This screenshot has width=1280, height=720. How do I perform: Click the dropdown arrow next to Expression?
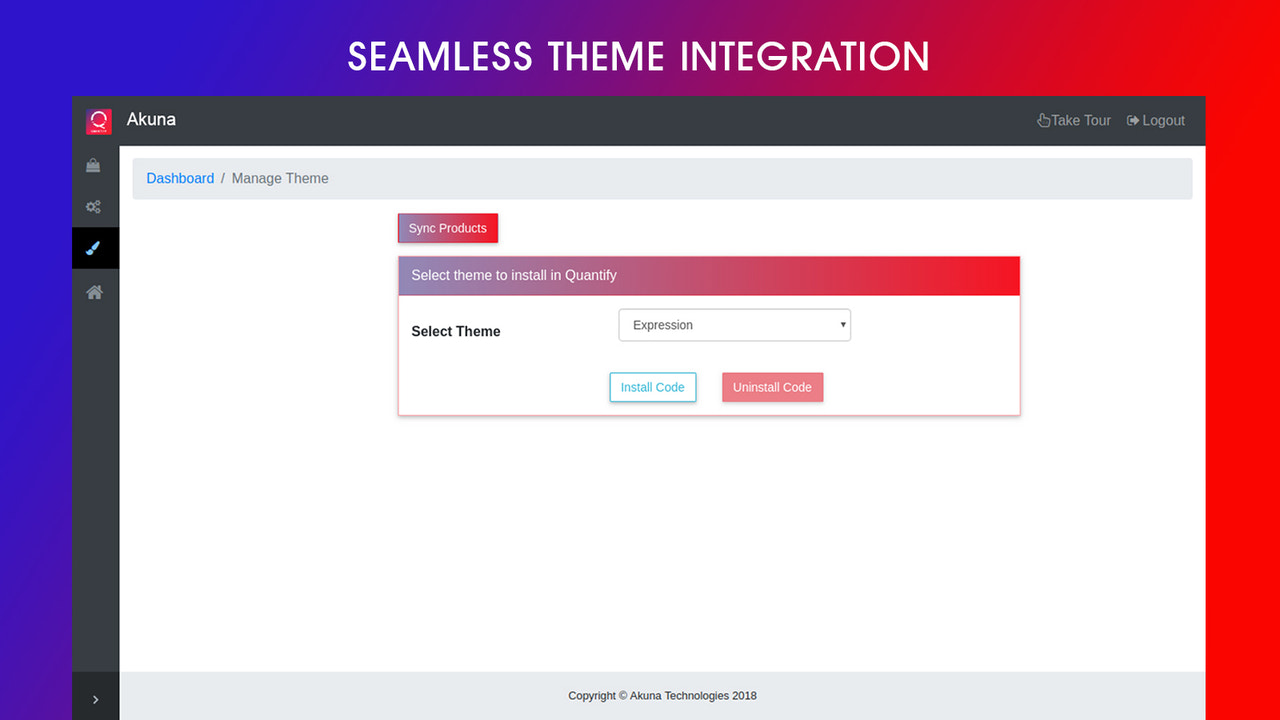[x=842, y=325]
